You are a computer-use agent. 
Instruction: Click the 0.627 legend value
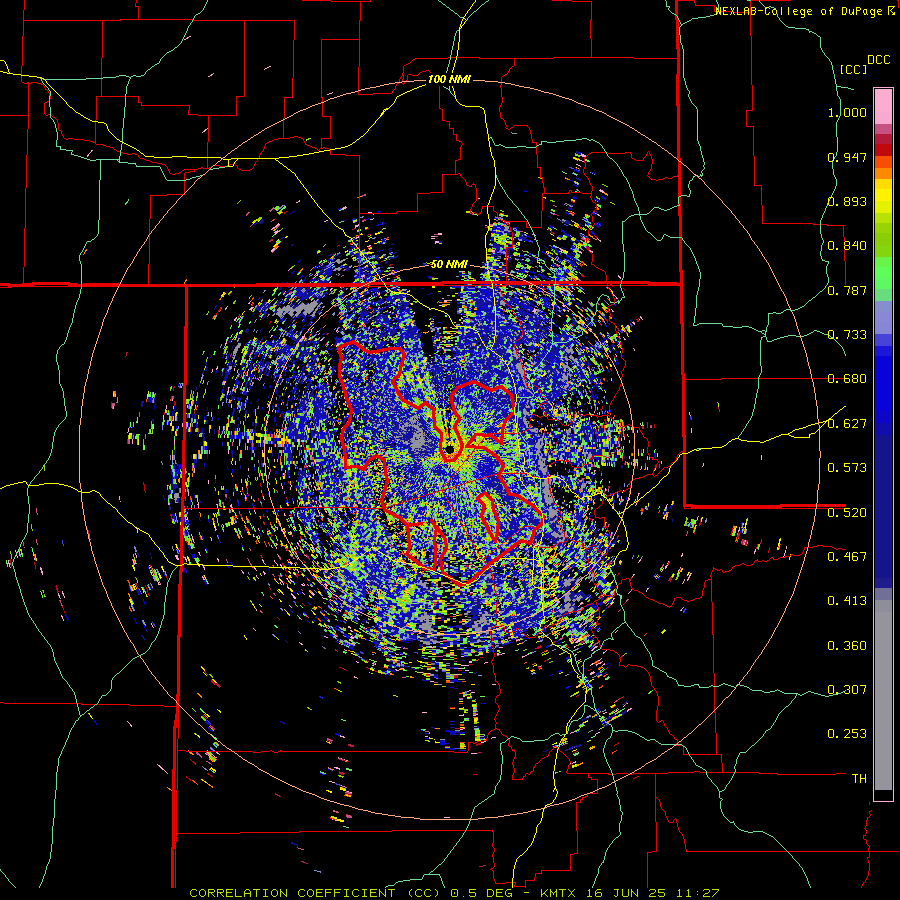[847, 424]
